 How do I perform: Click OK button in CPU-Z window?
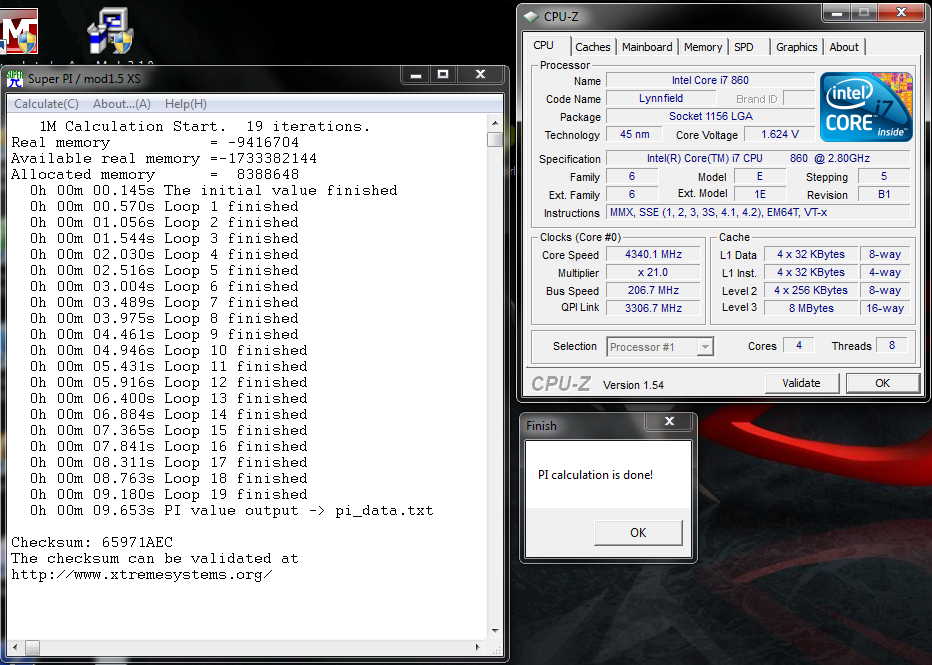(x=883, y=383)
